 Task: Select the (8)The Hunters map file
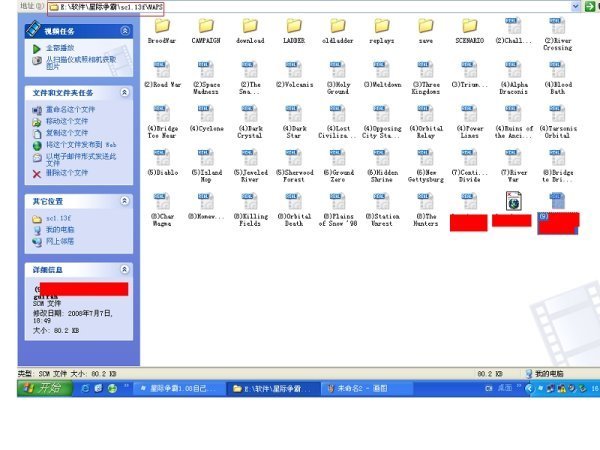point(426,210)
